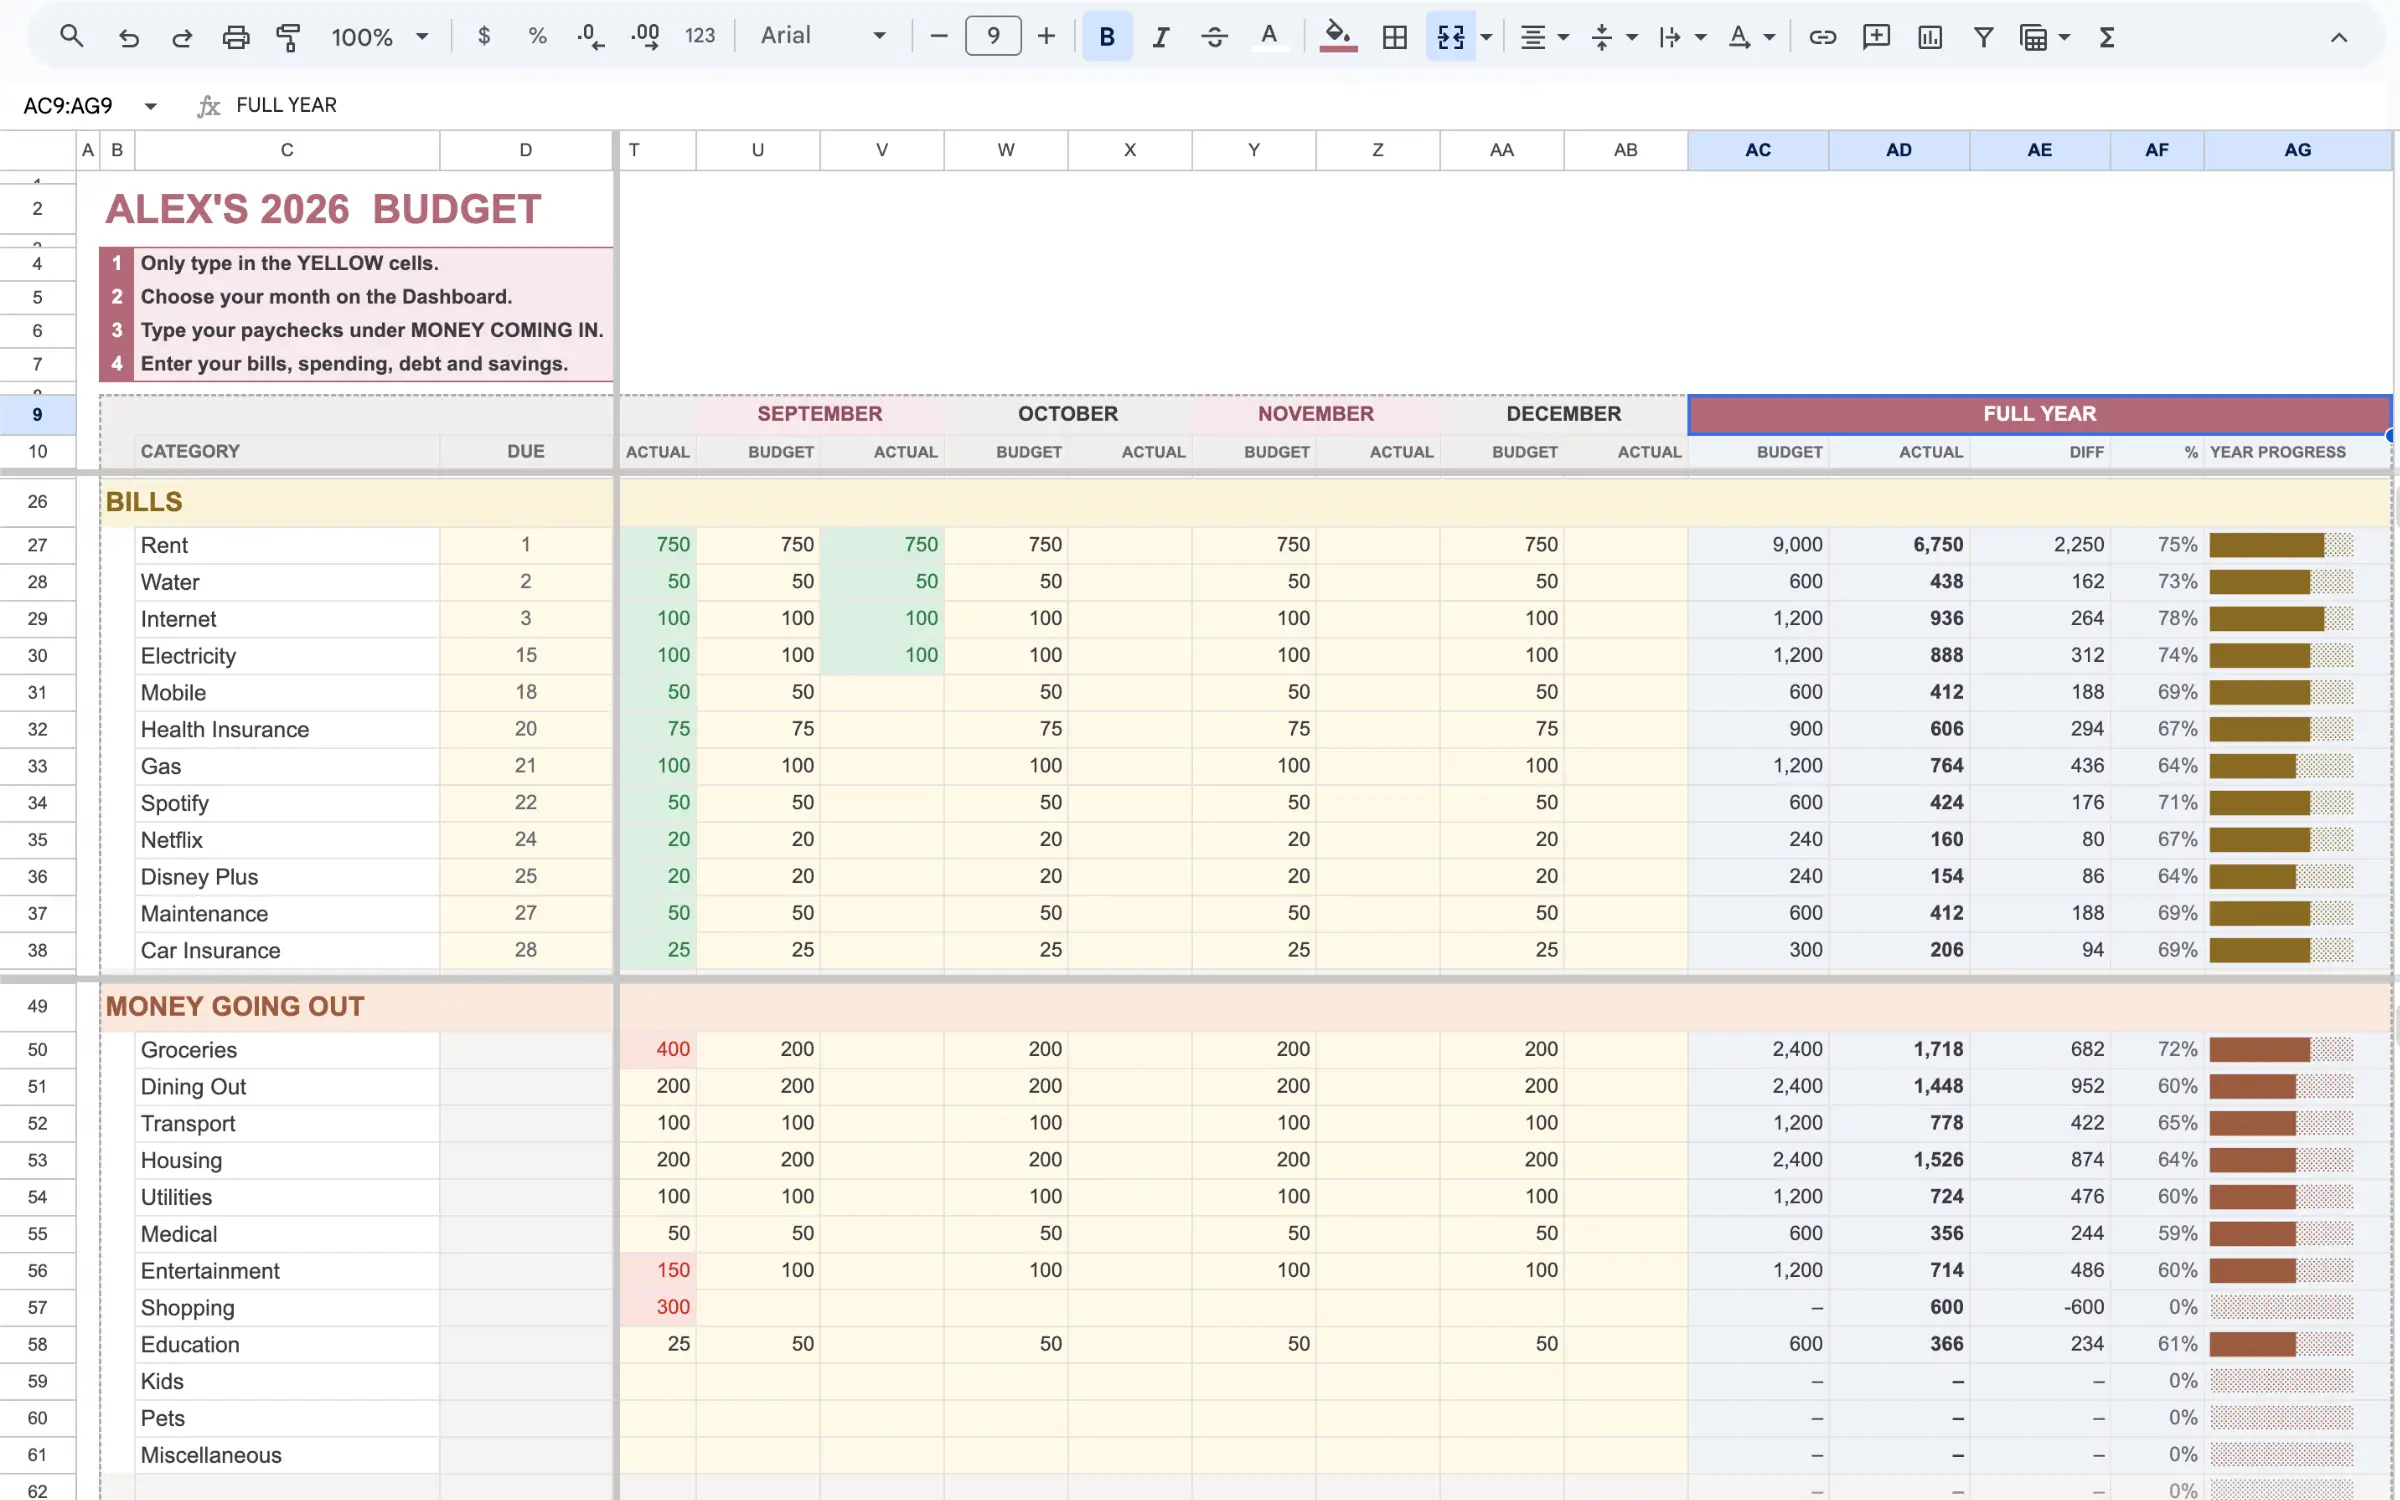This screenshot has width=2400, height=1500.
Task: Click Shopping actual value 300
Action: (658, 1307)
